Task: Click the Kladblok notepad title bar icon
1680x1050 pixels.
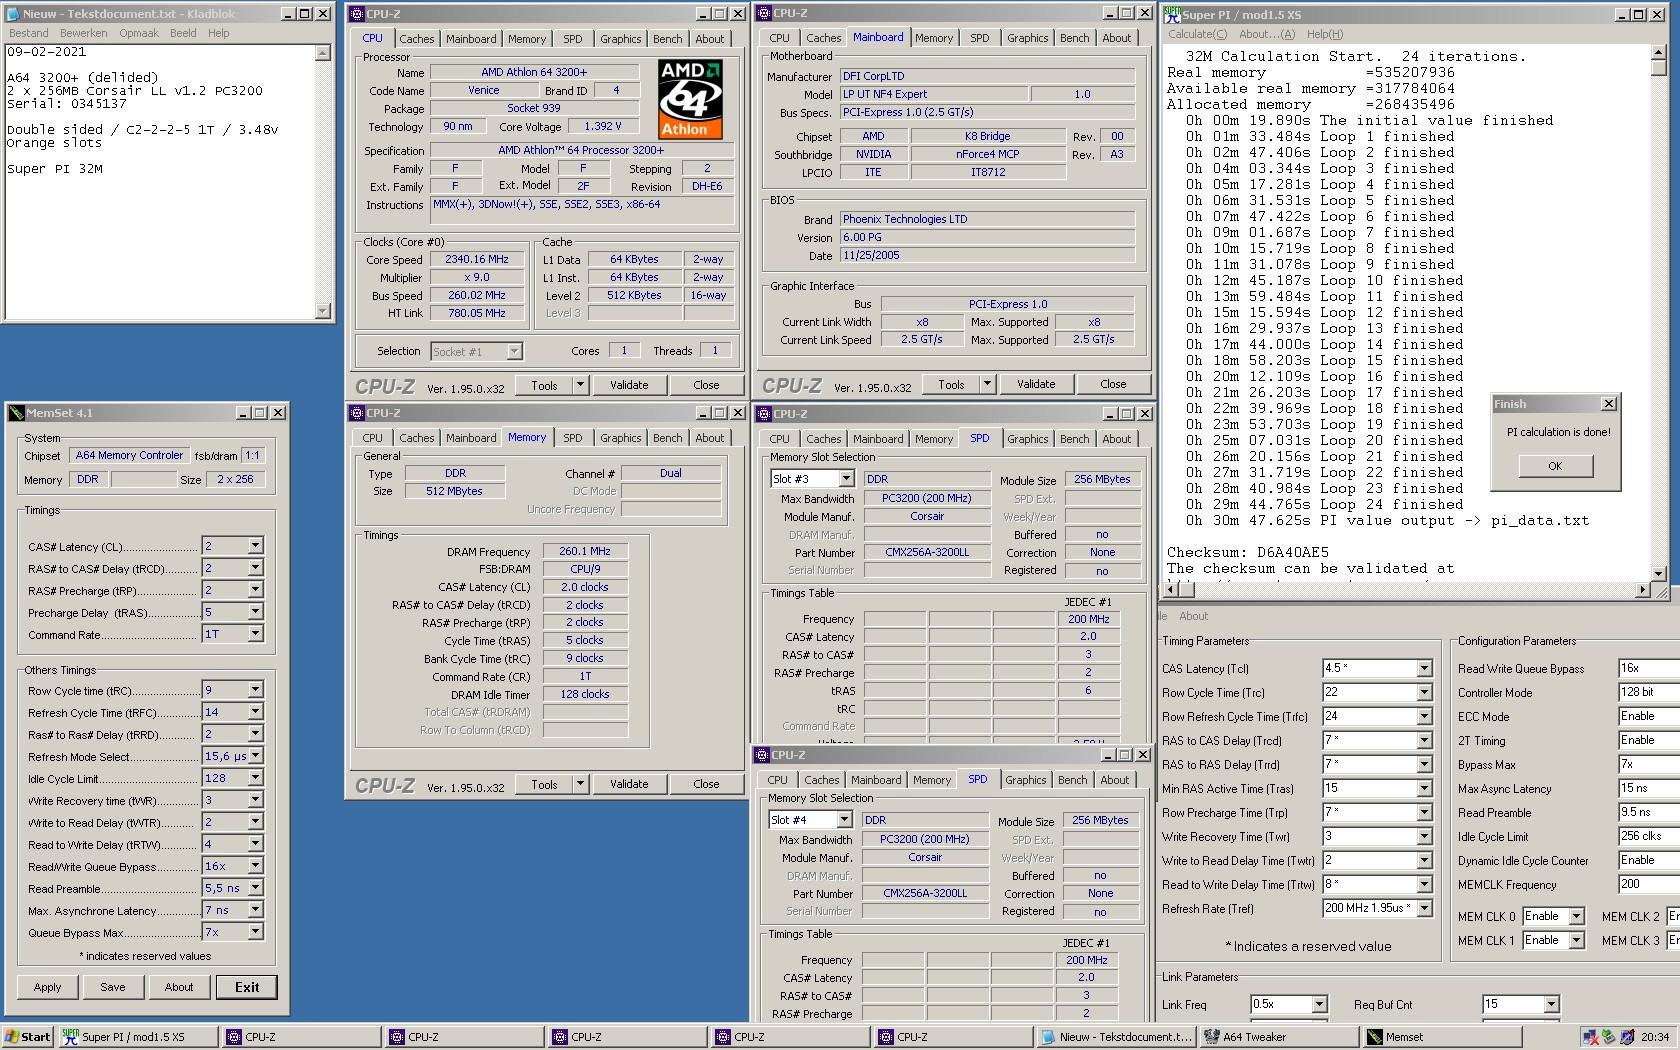Action: point(13,14)
